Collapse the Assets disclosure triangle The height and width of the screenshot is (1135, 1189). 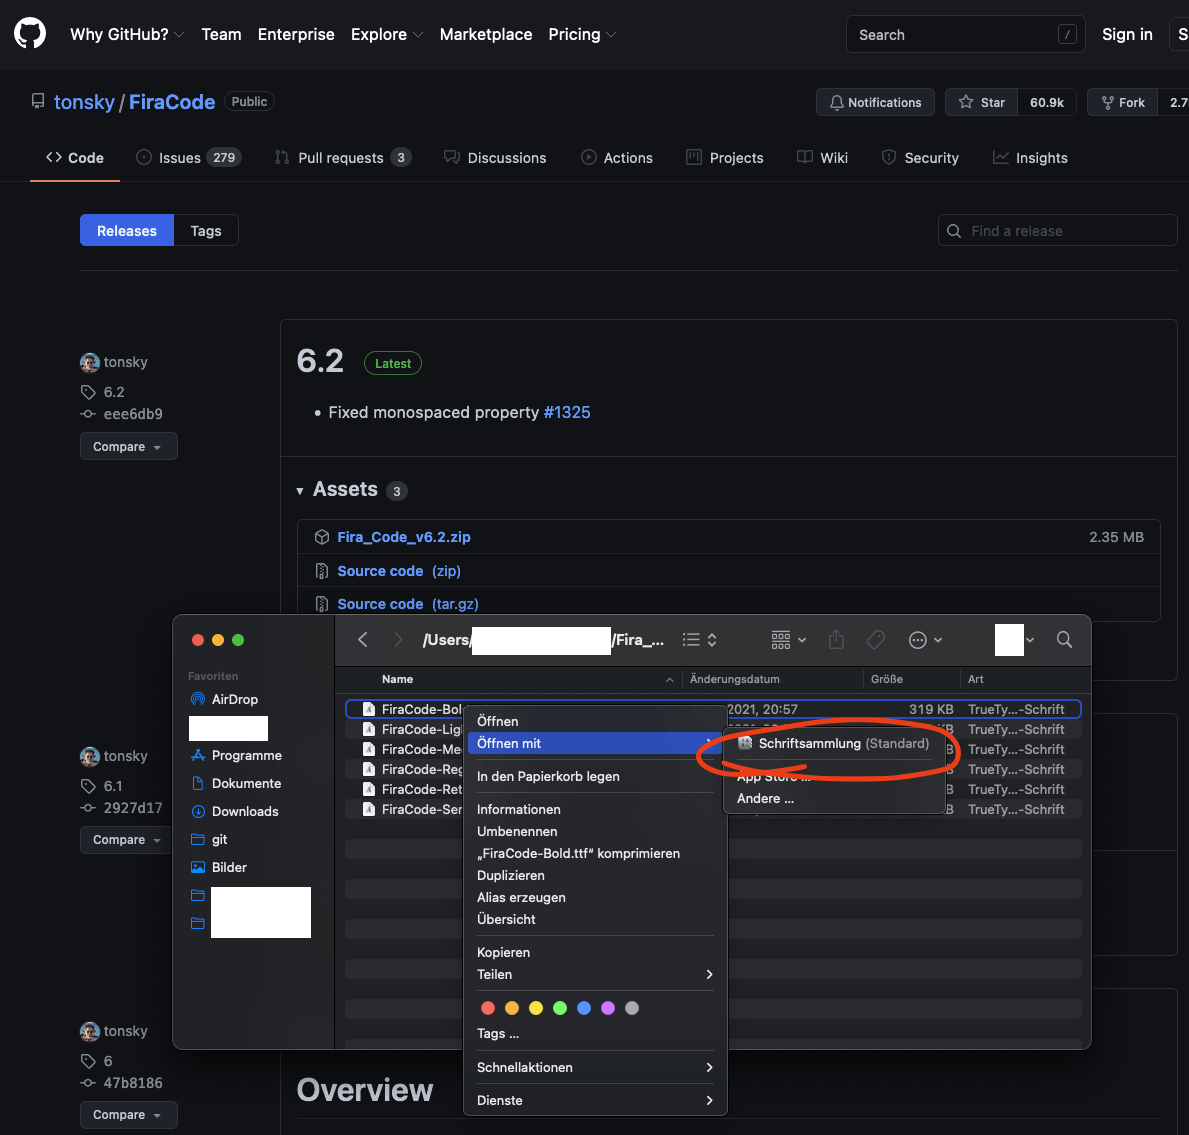(300, 491)
